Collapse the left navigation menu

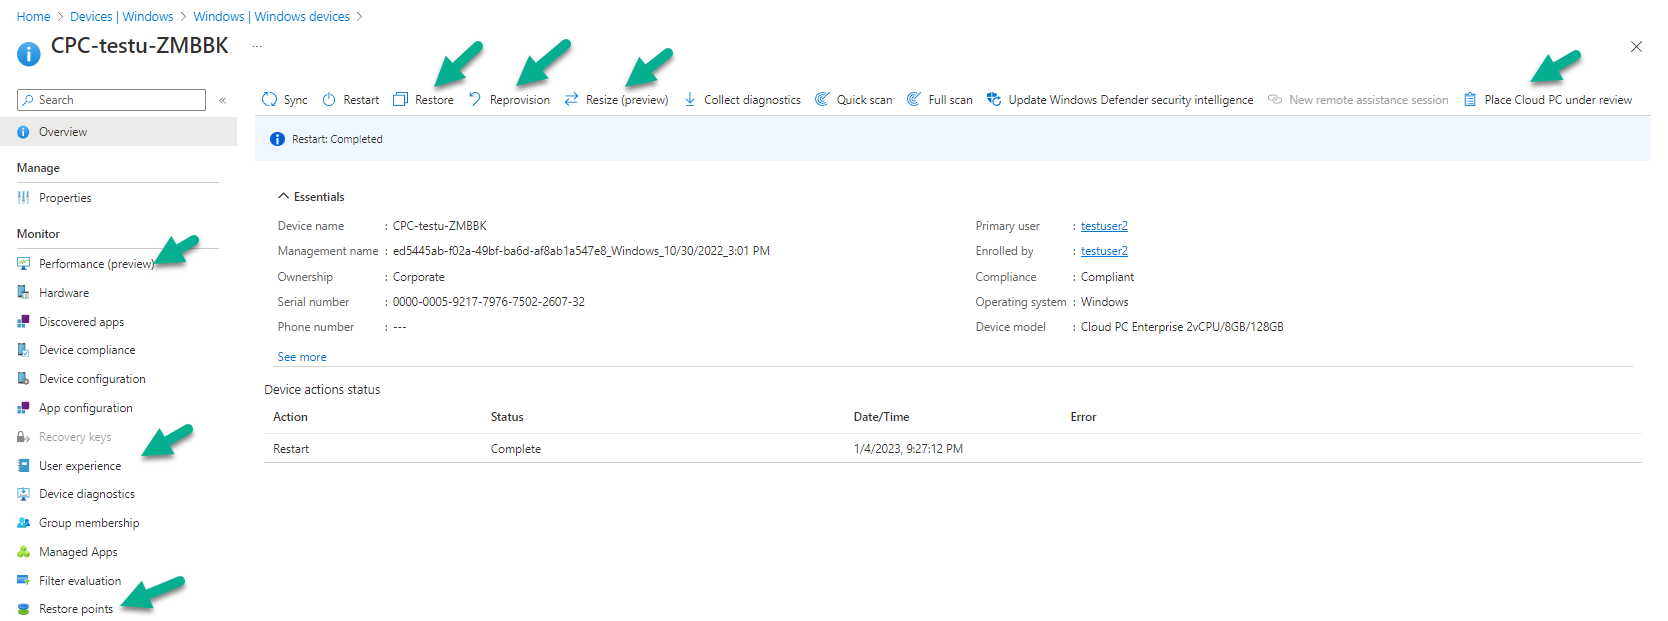coord(223,100)
